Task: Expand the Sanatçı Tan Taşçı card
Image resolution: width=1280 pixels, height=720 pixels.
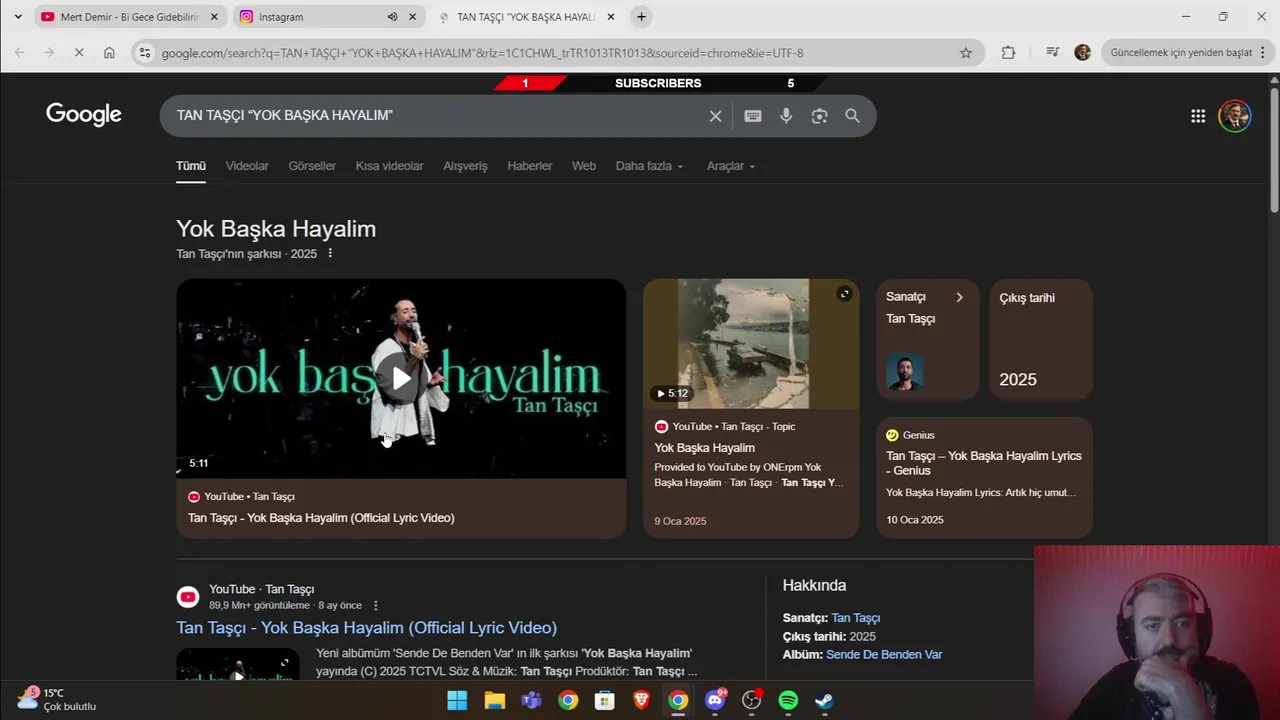Action: [928, 339]
